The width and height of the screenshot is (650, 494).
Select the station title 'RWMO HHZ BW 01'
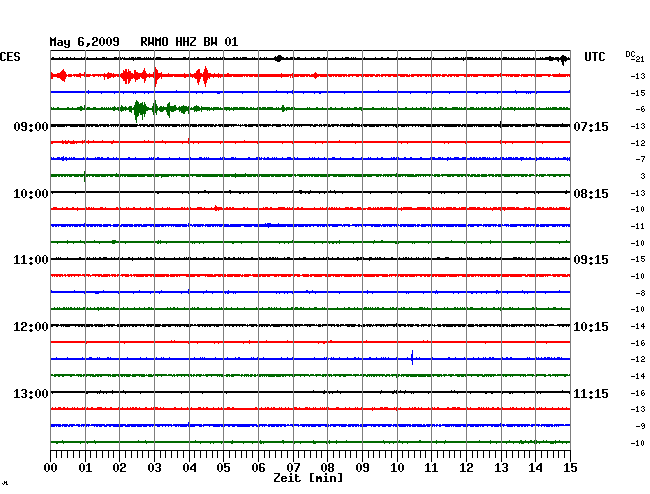[189, 42]
